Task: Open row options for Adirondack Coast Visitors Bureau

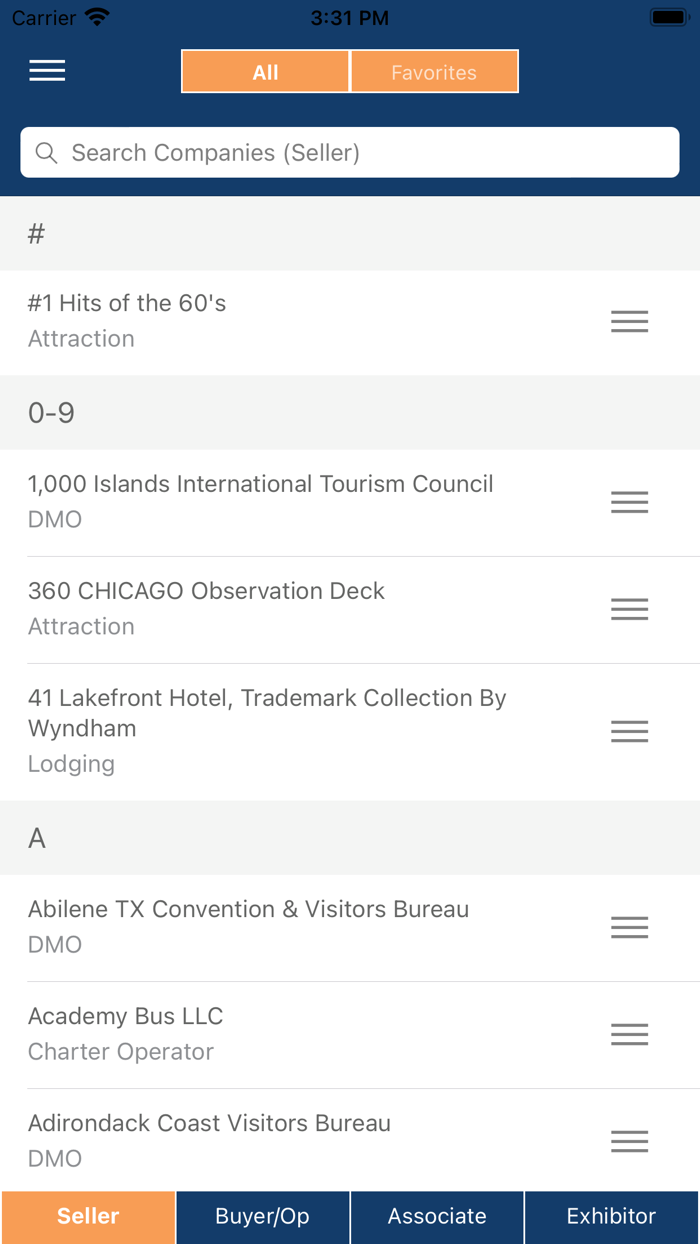Action: (629, 1141)
